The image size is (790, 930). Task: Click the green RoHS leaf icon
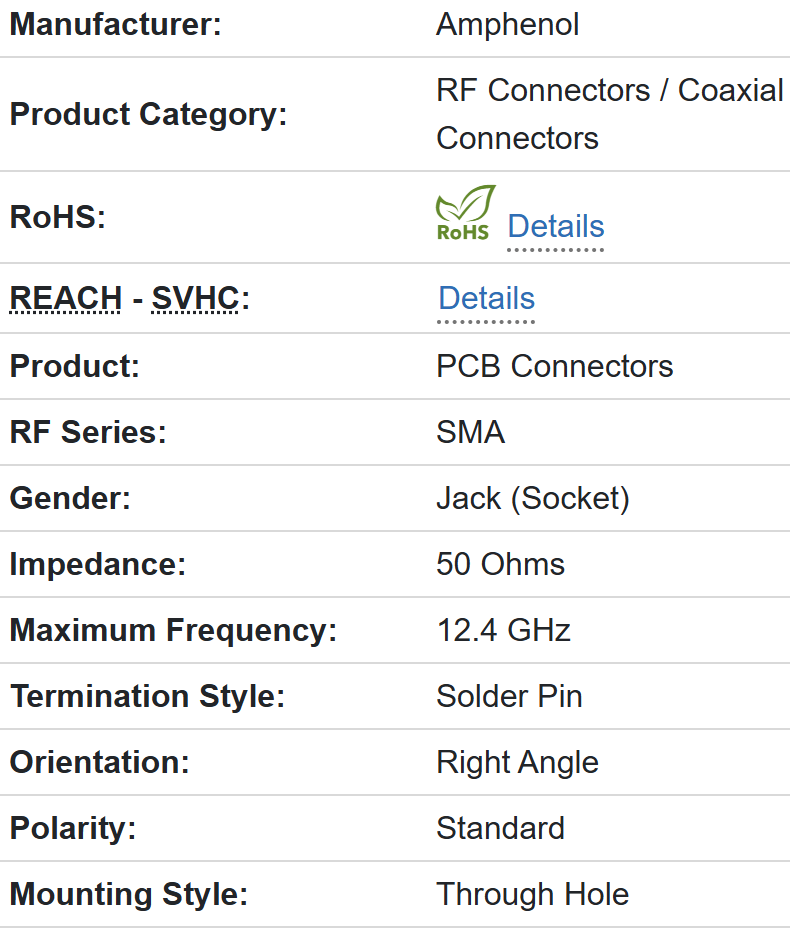(464, 213)
